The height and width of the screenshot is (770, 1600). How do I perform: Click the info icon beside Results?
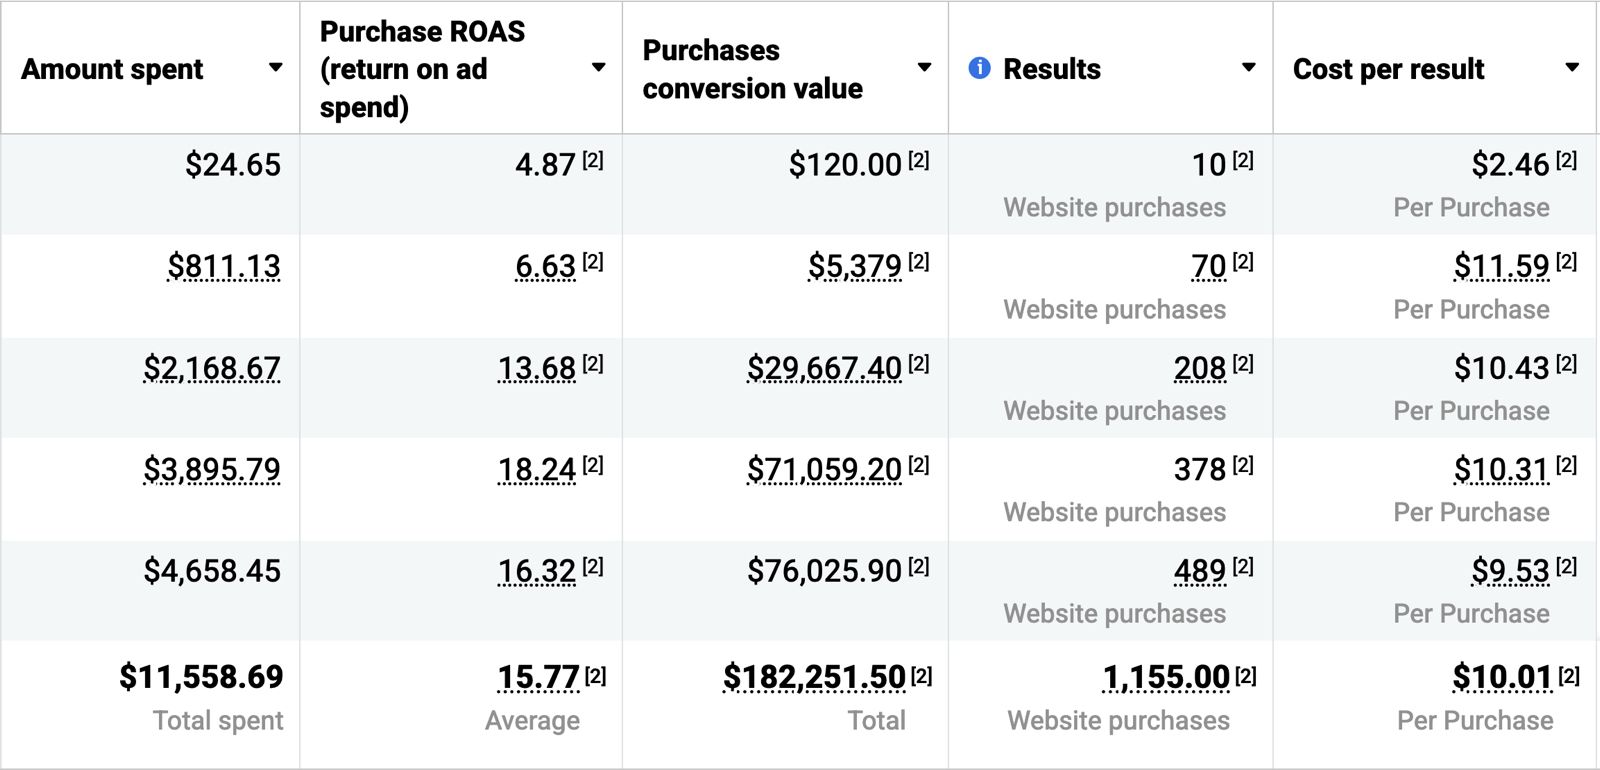pyautogui.click(x=979, y=68)
